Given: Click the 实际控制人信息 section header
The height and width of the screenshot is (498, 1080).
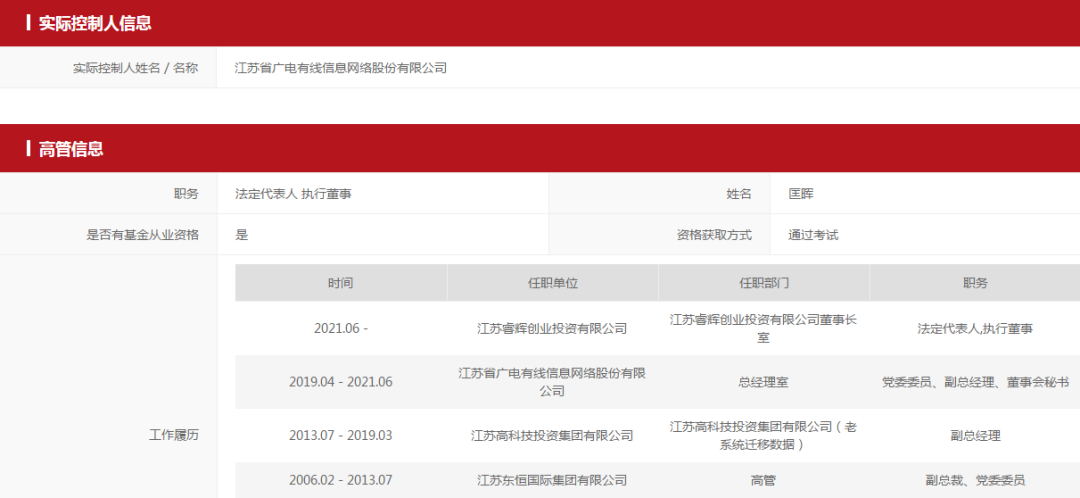Looking at the screenshot, I should (540, 23).
